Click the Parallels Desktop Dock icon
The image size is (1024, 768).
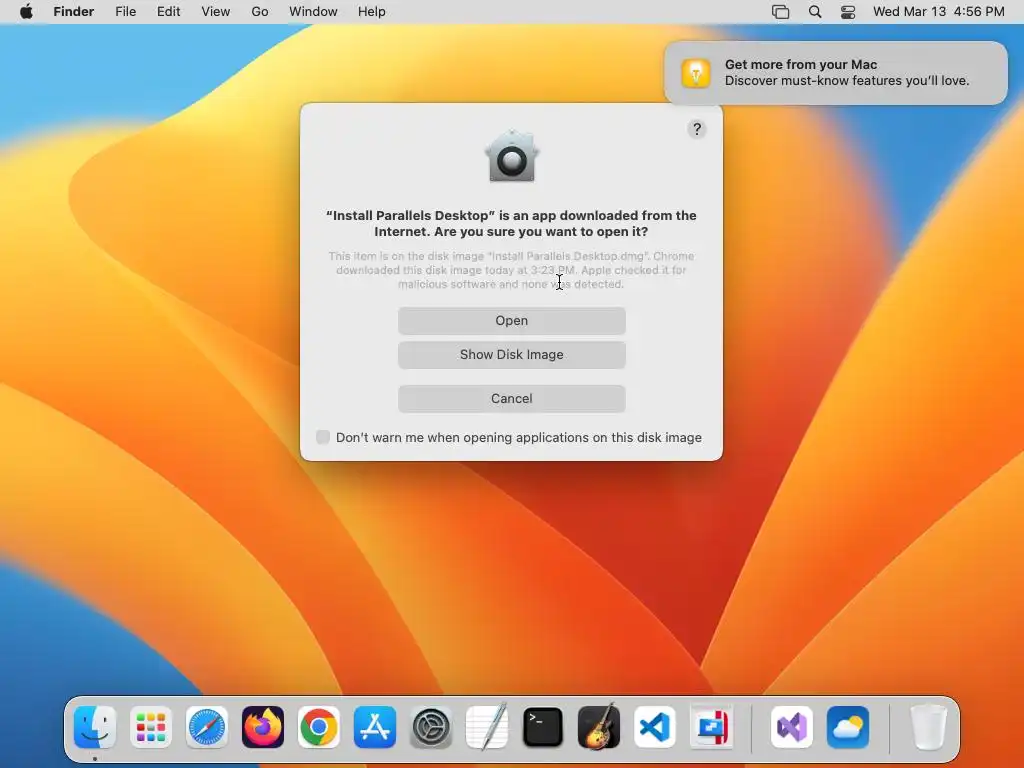tap(711, 727)
